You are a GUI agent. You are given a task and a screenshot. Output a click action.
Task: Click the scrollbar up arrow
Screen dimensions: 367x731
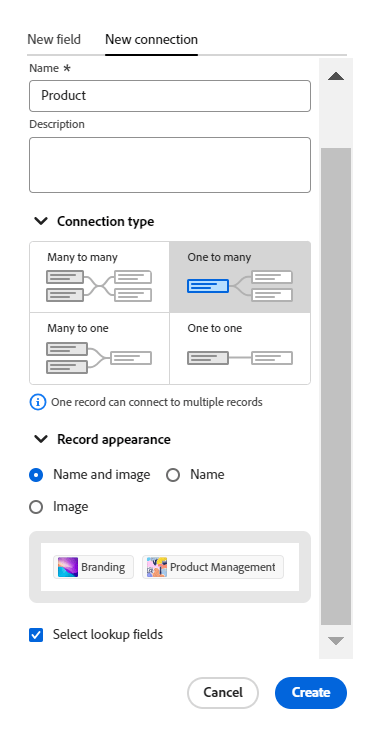336,76
